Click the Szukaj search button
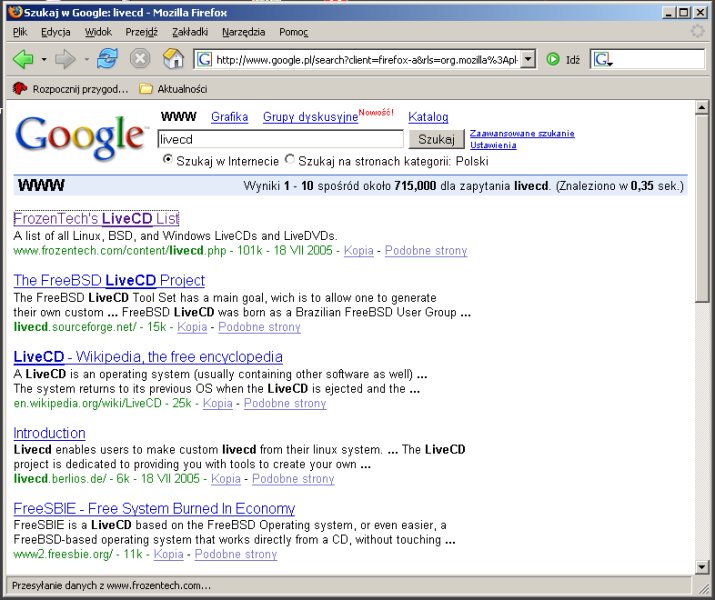 tap(436, 139)
